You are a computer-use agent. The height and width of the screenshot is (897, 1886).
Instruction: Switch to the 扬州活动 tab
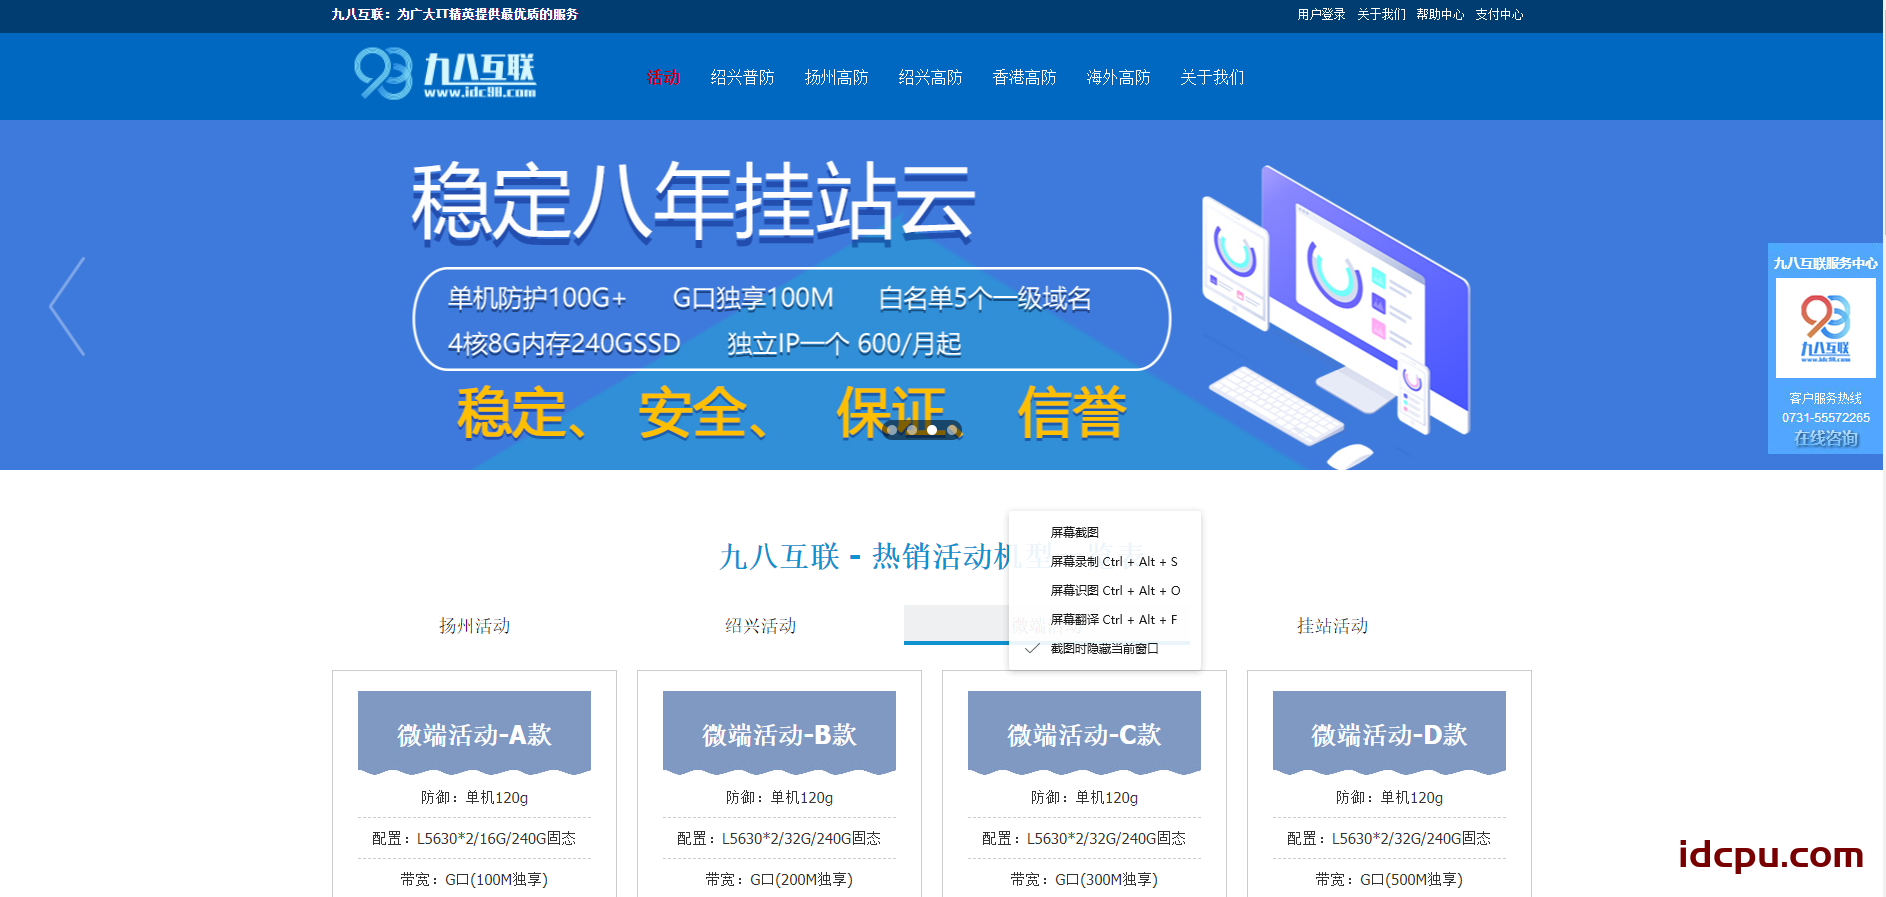474,625
